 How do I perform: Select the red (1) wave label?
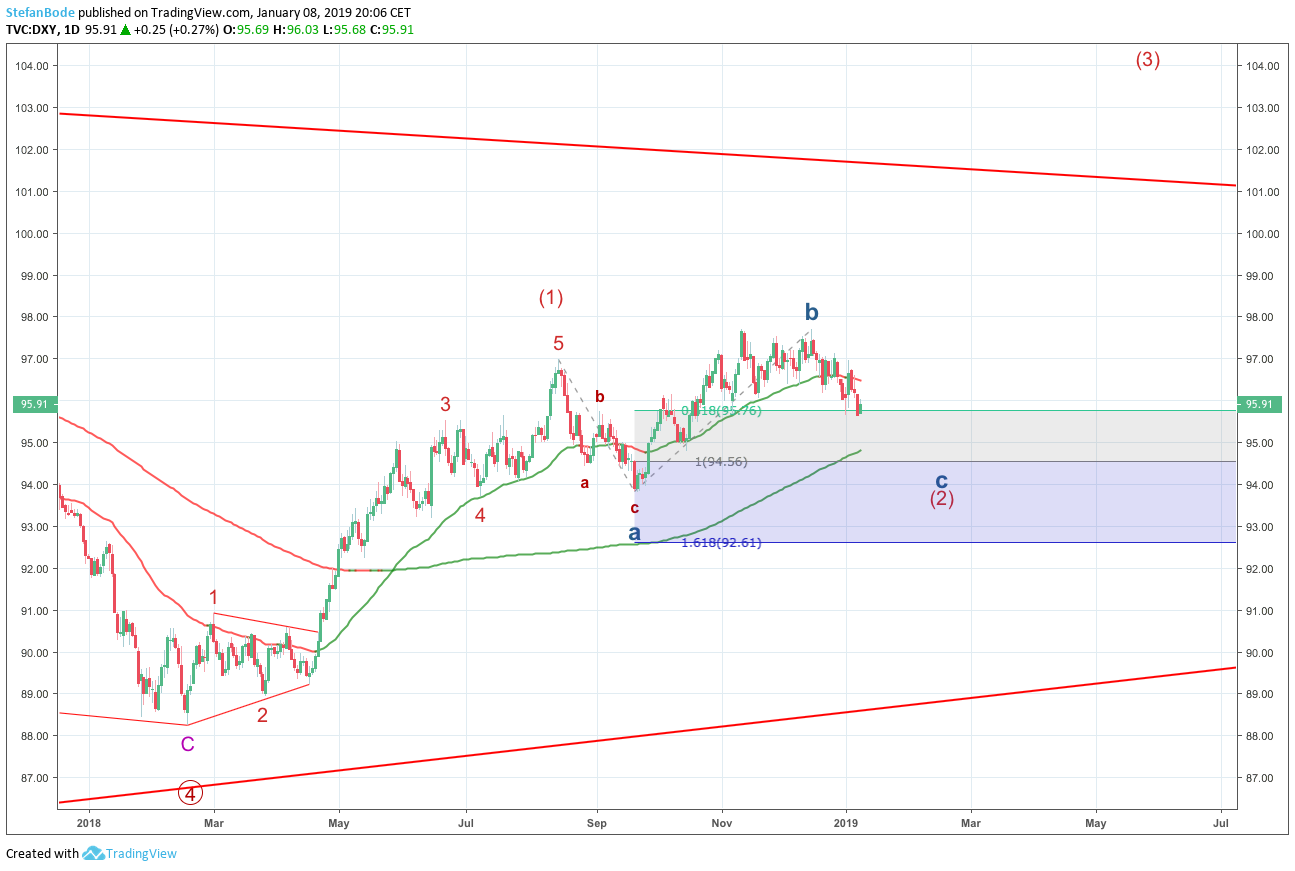pyautogui.click(x=551, y=297)
